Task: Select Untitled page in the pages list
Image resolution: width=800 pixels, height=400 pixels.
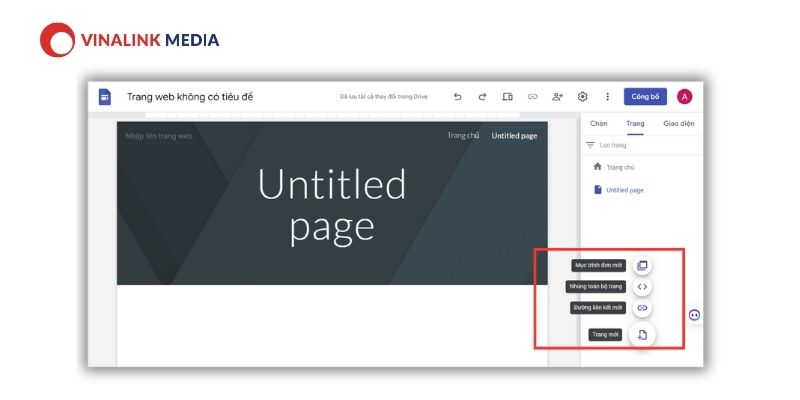Action: [x=625, y=190]
